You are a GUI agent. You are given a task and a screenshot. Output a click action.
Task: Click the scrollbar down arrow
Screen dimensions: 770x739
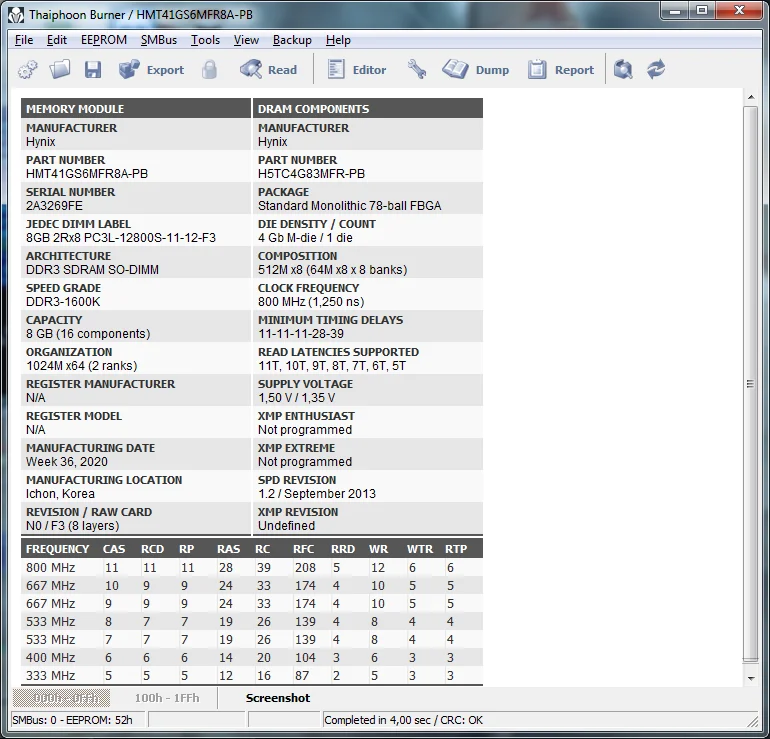[x=751, y=678]
